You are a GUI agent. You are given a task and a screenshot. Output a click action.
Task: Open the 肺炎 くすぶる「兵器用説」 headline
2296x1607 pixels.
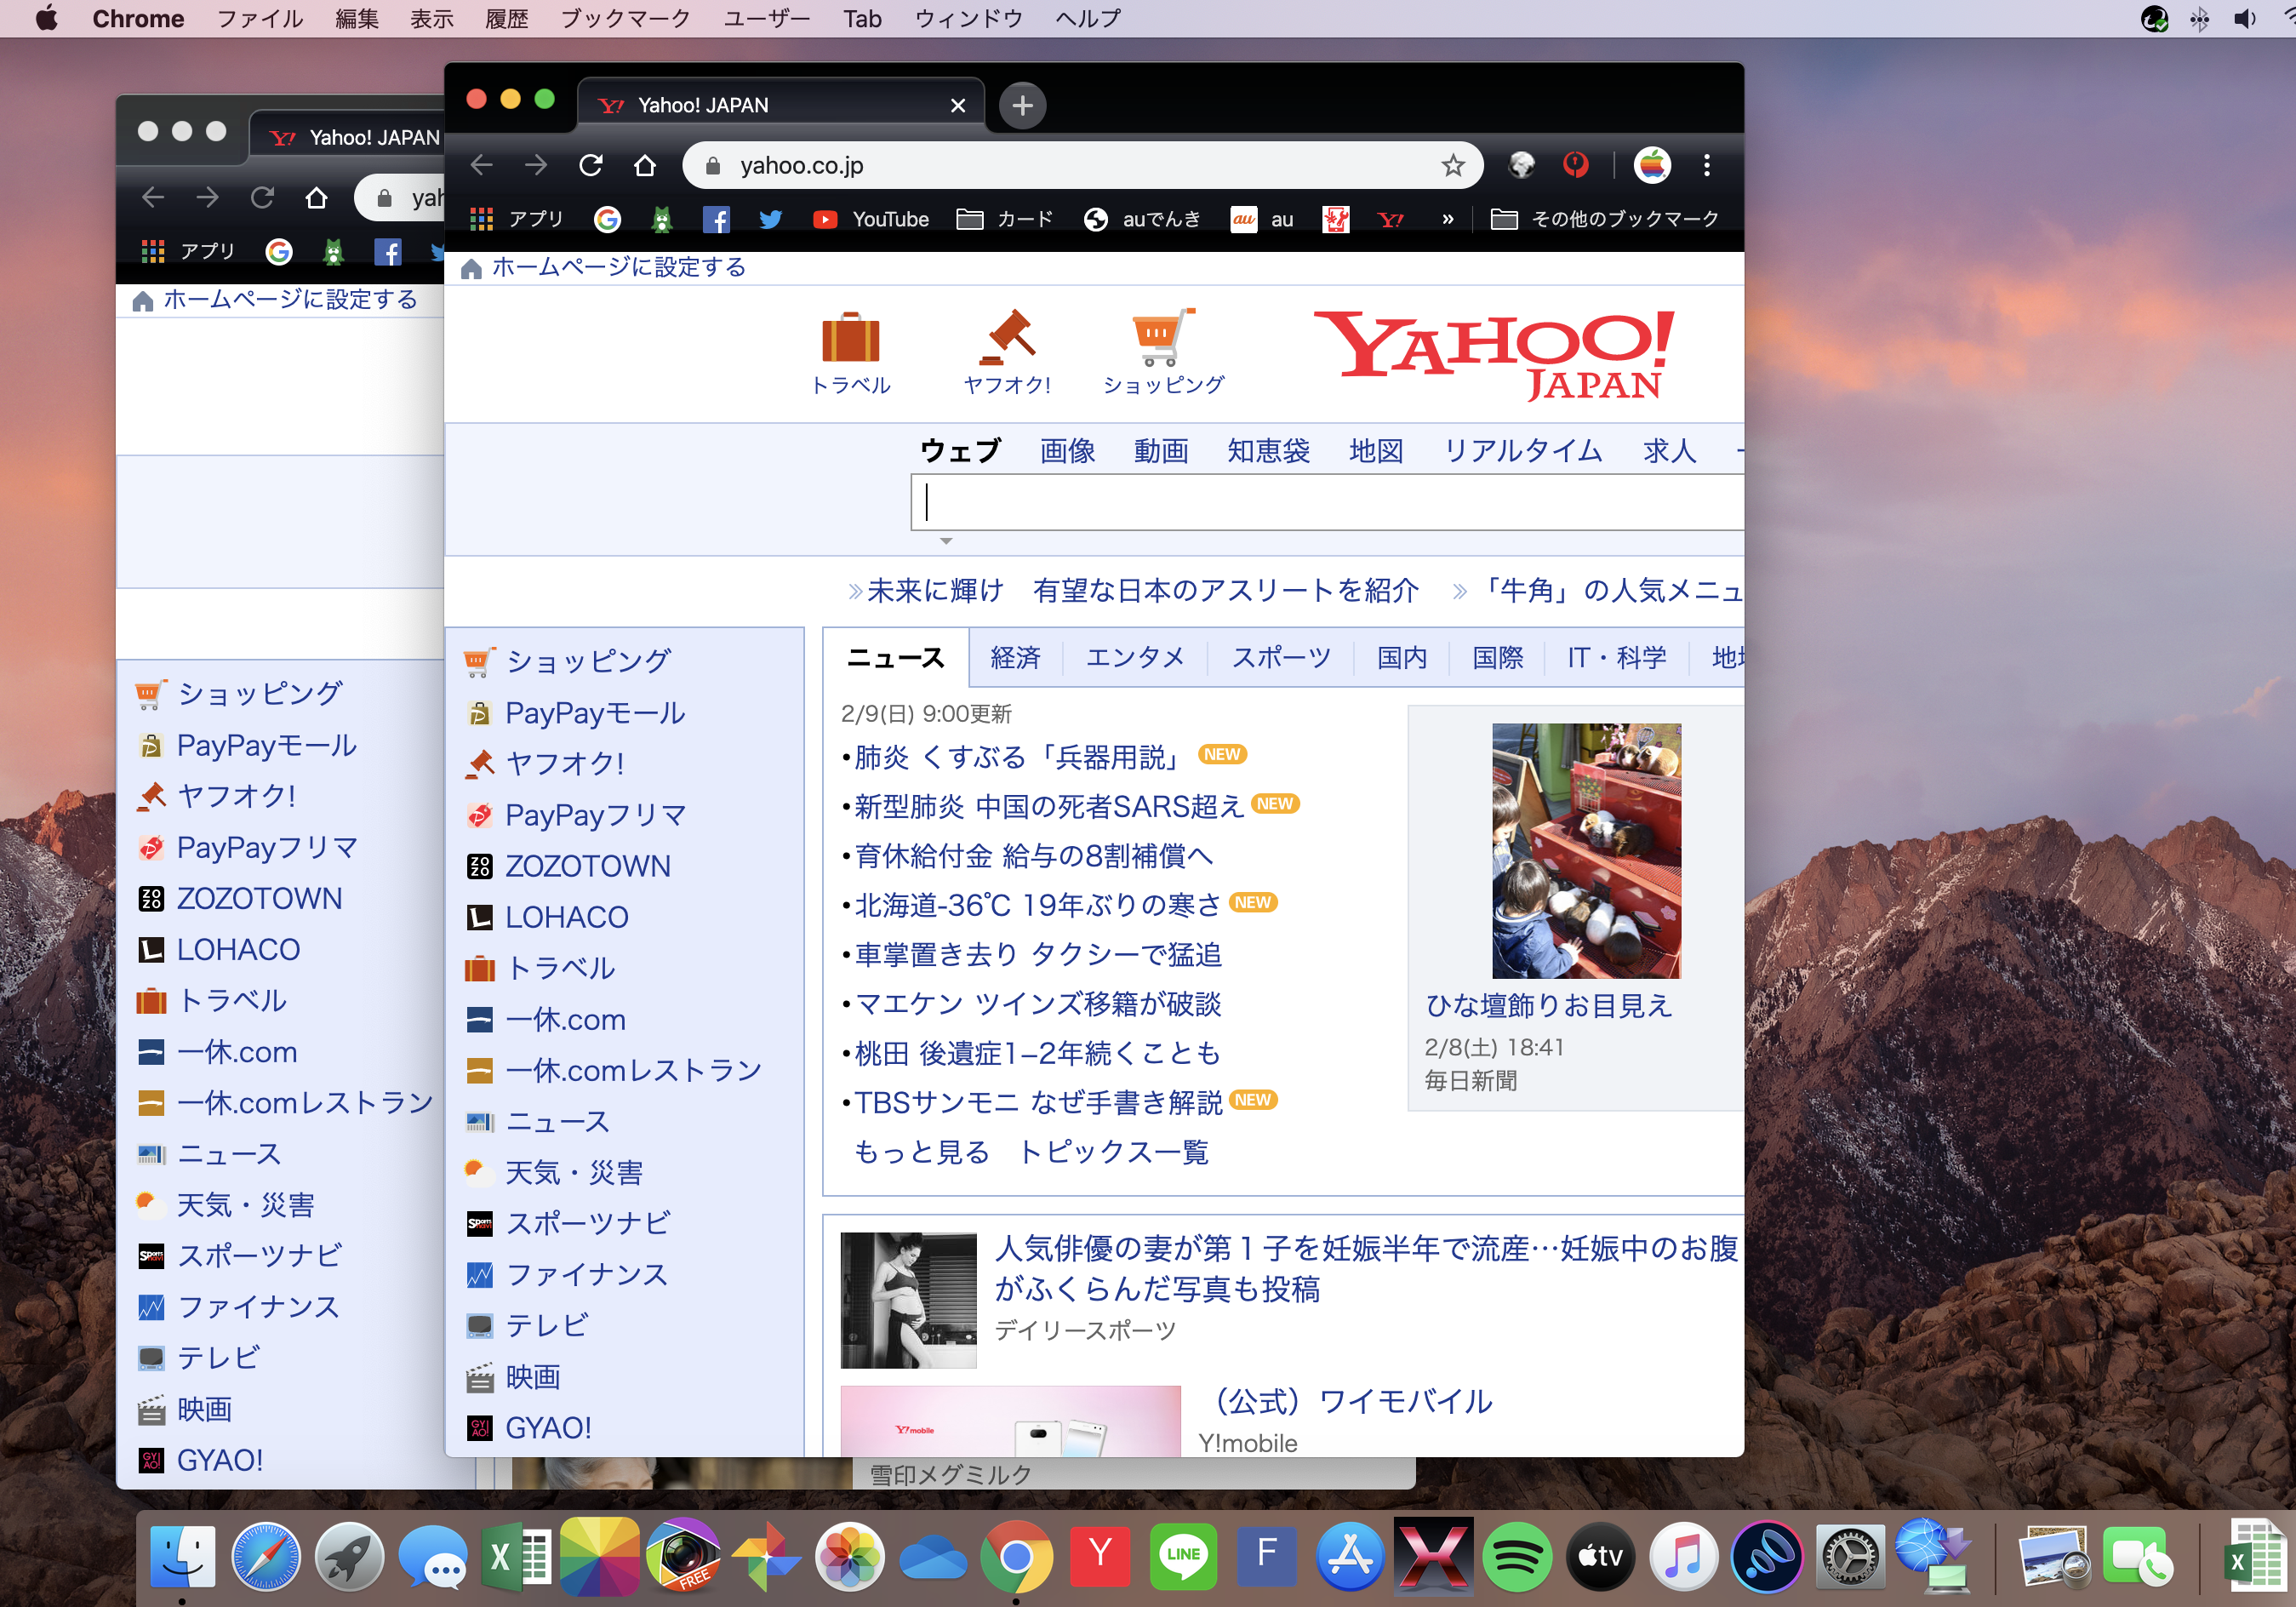1019,757
